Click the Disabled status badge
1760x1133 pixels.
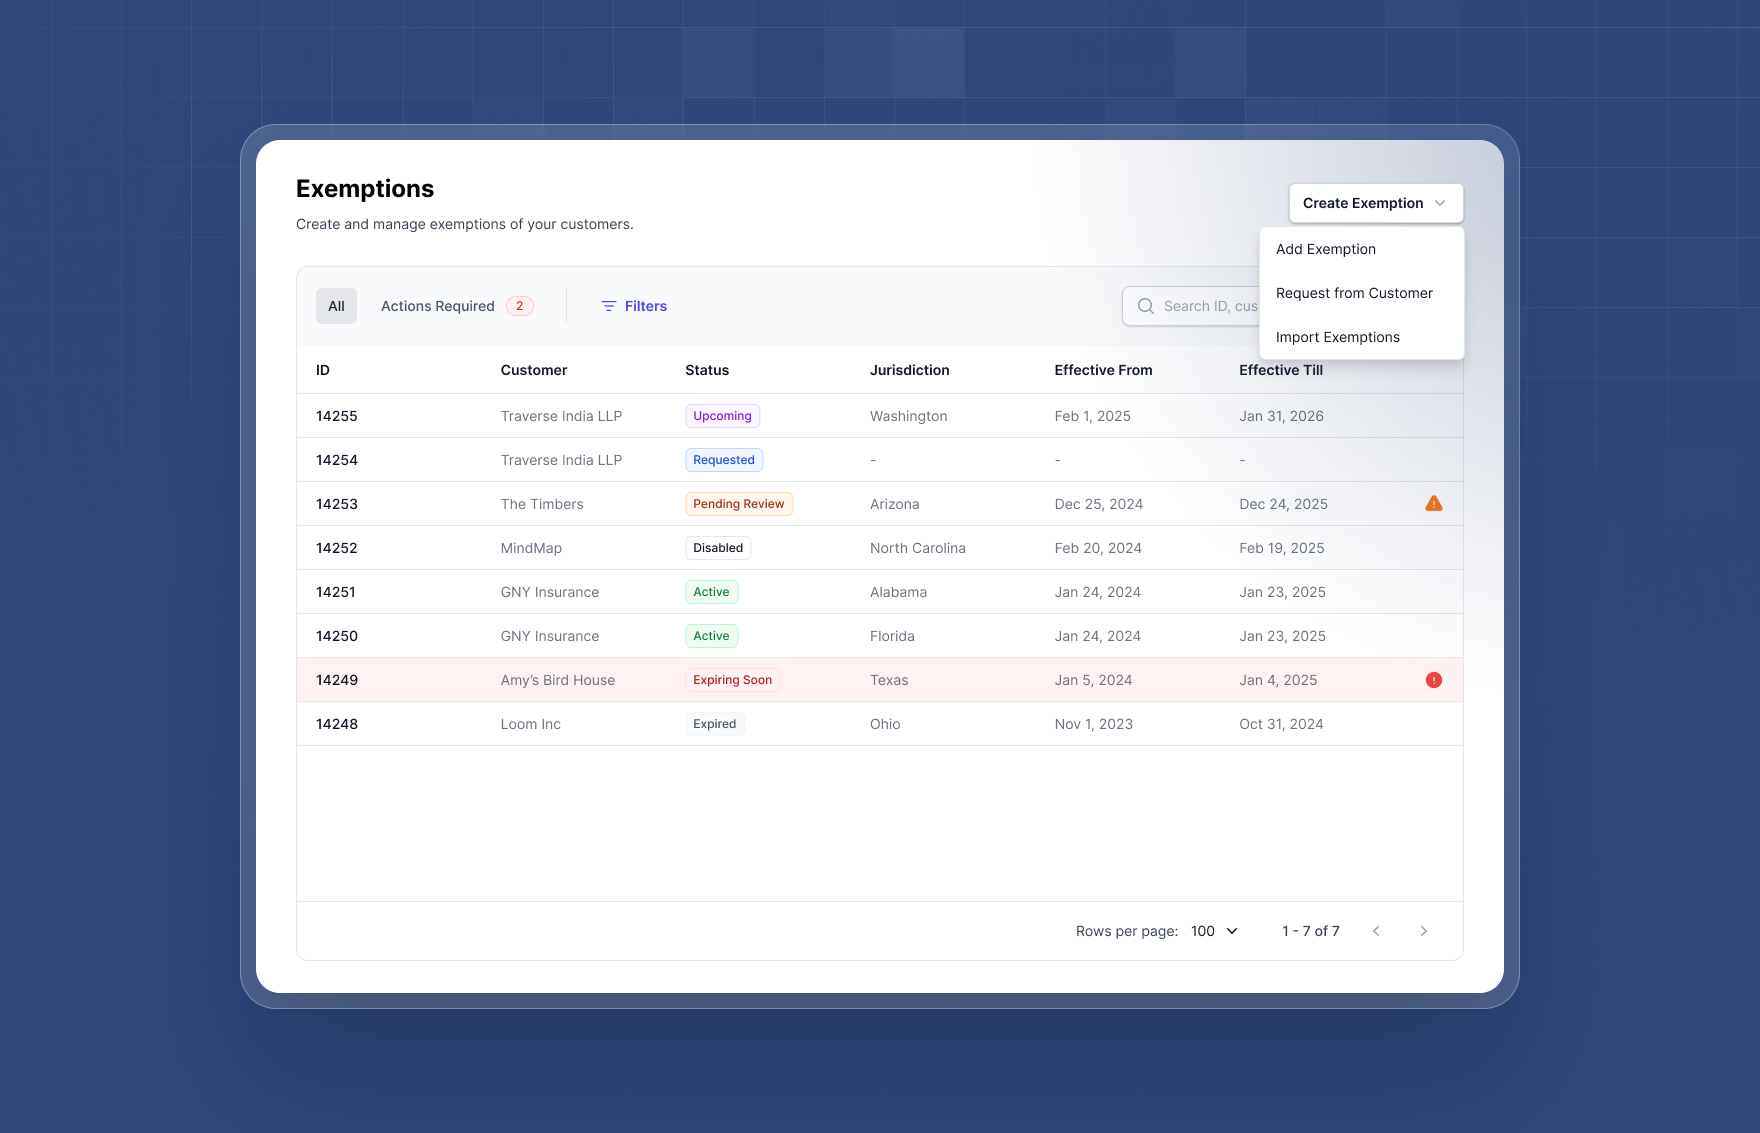tap(718, 548)
